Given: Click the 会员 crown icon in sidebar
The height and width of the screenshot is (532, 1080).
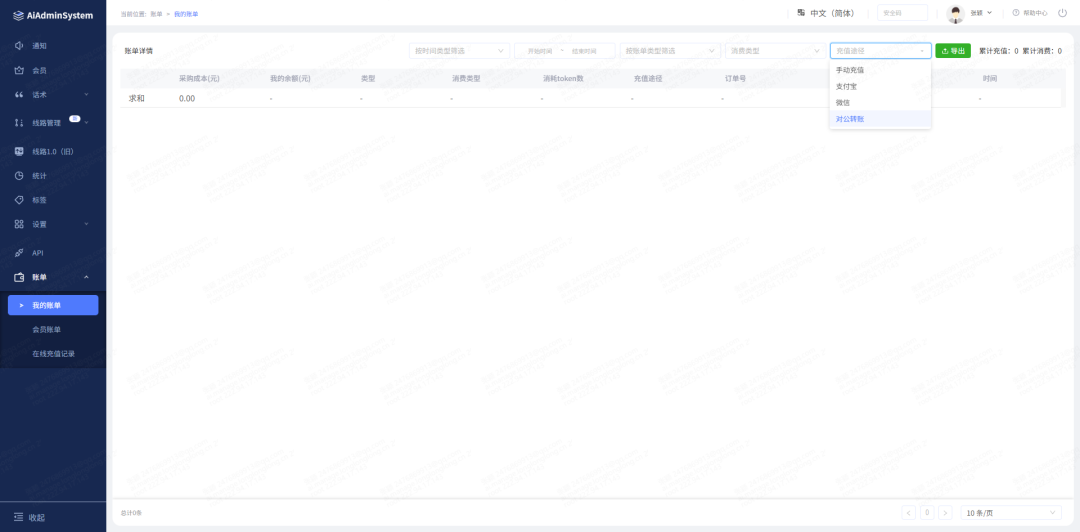Looking at the screenshot, I should click(x=19, y=70).
